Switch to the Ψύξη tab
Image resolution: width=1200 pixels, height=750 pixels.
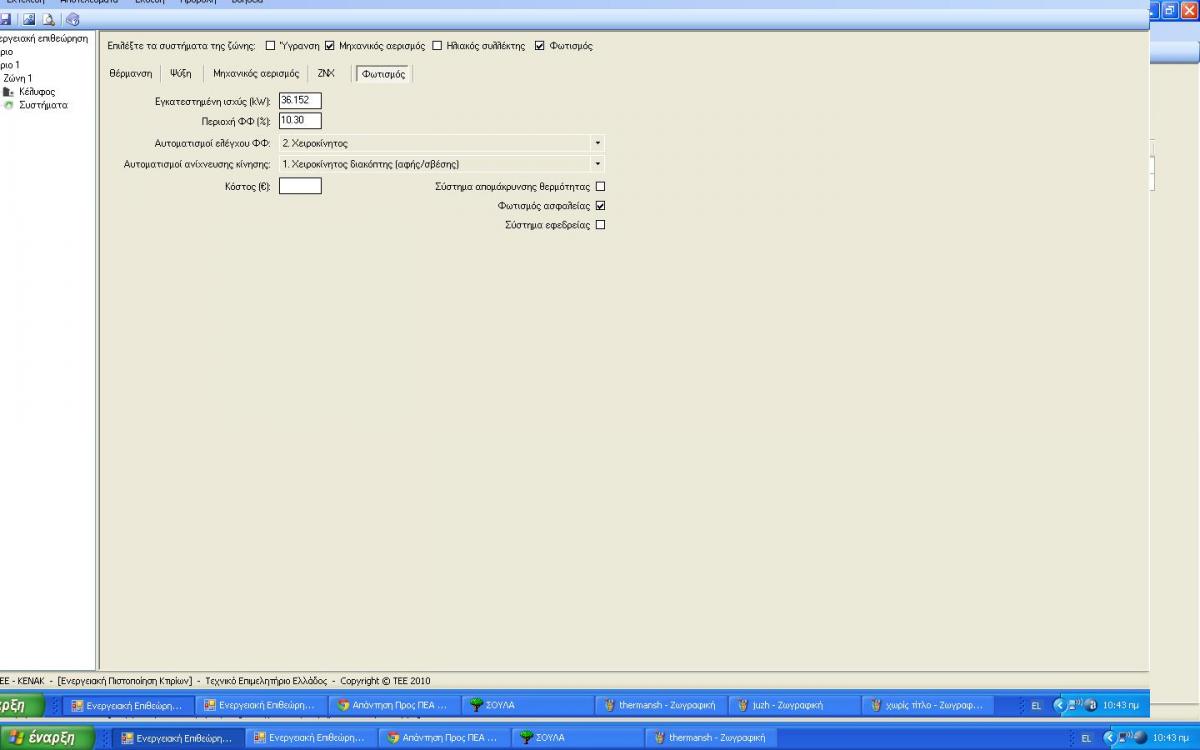(181, 73)
